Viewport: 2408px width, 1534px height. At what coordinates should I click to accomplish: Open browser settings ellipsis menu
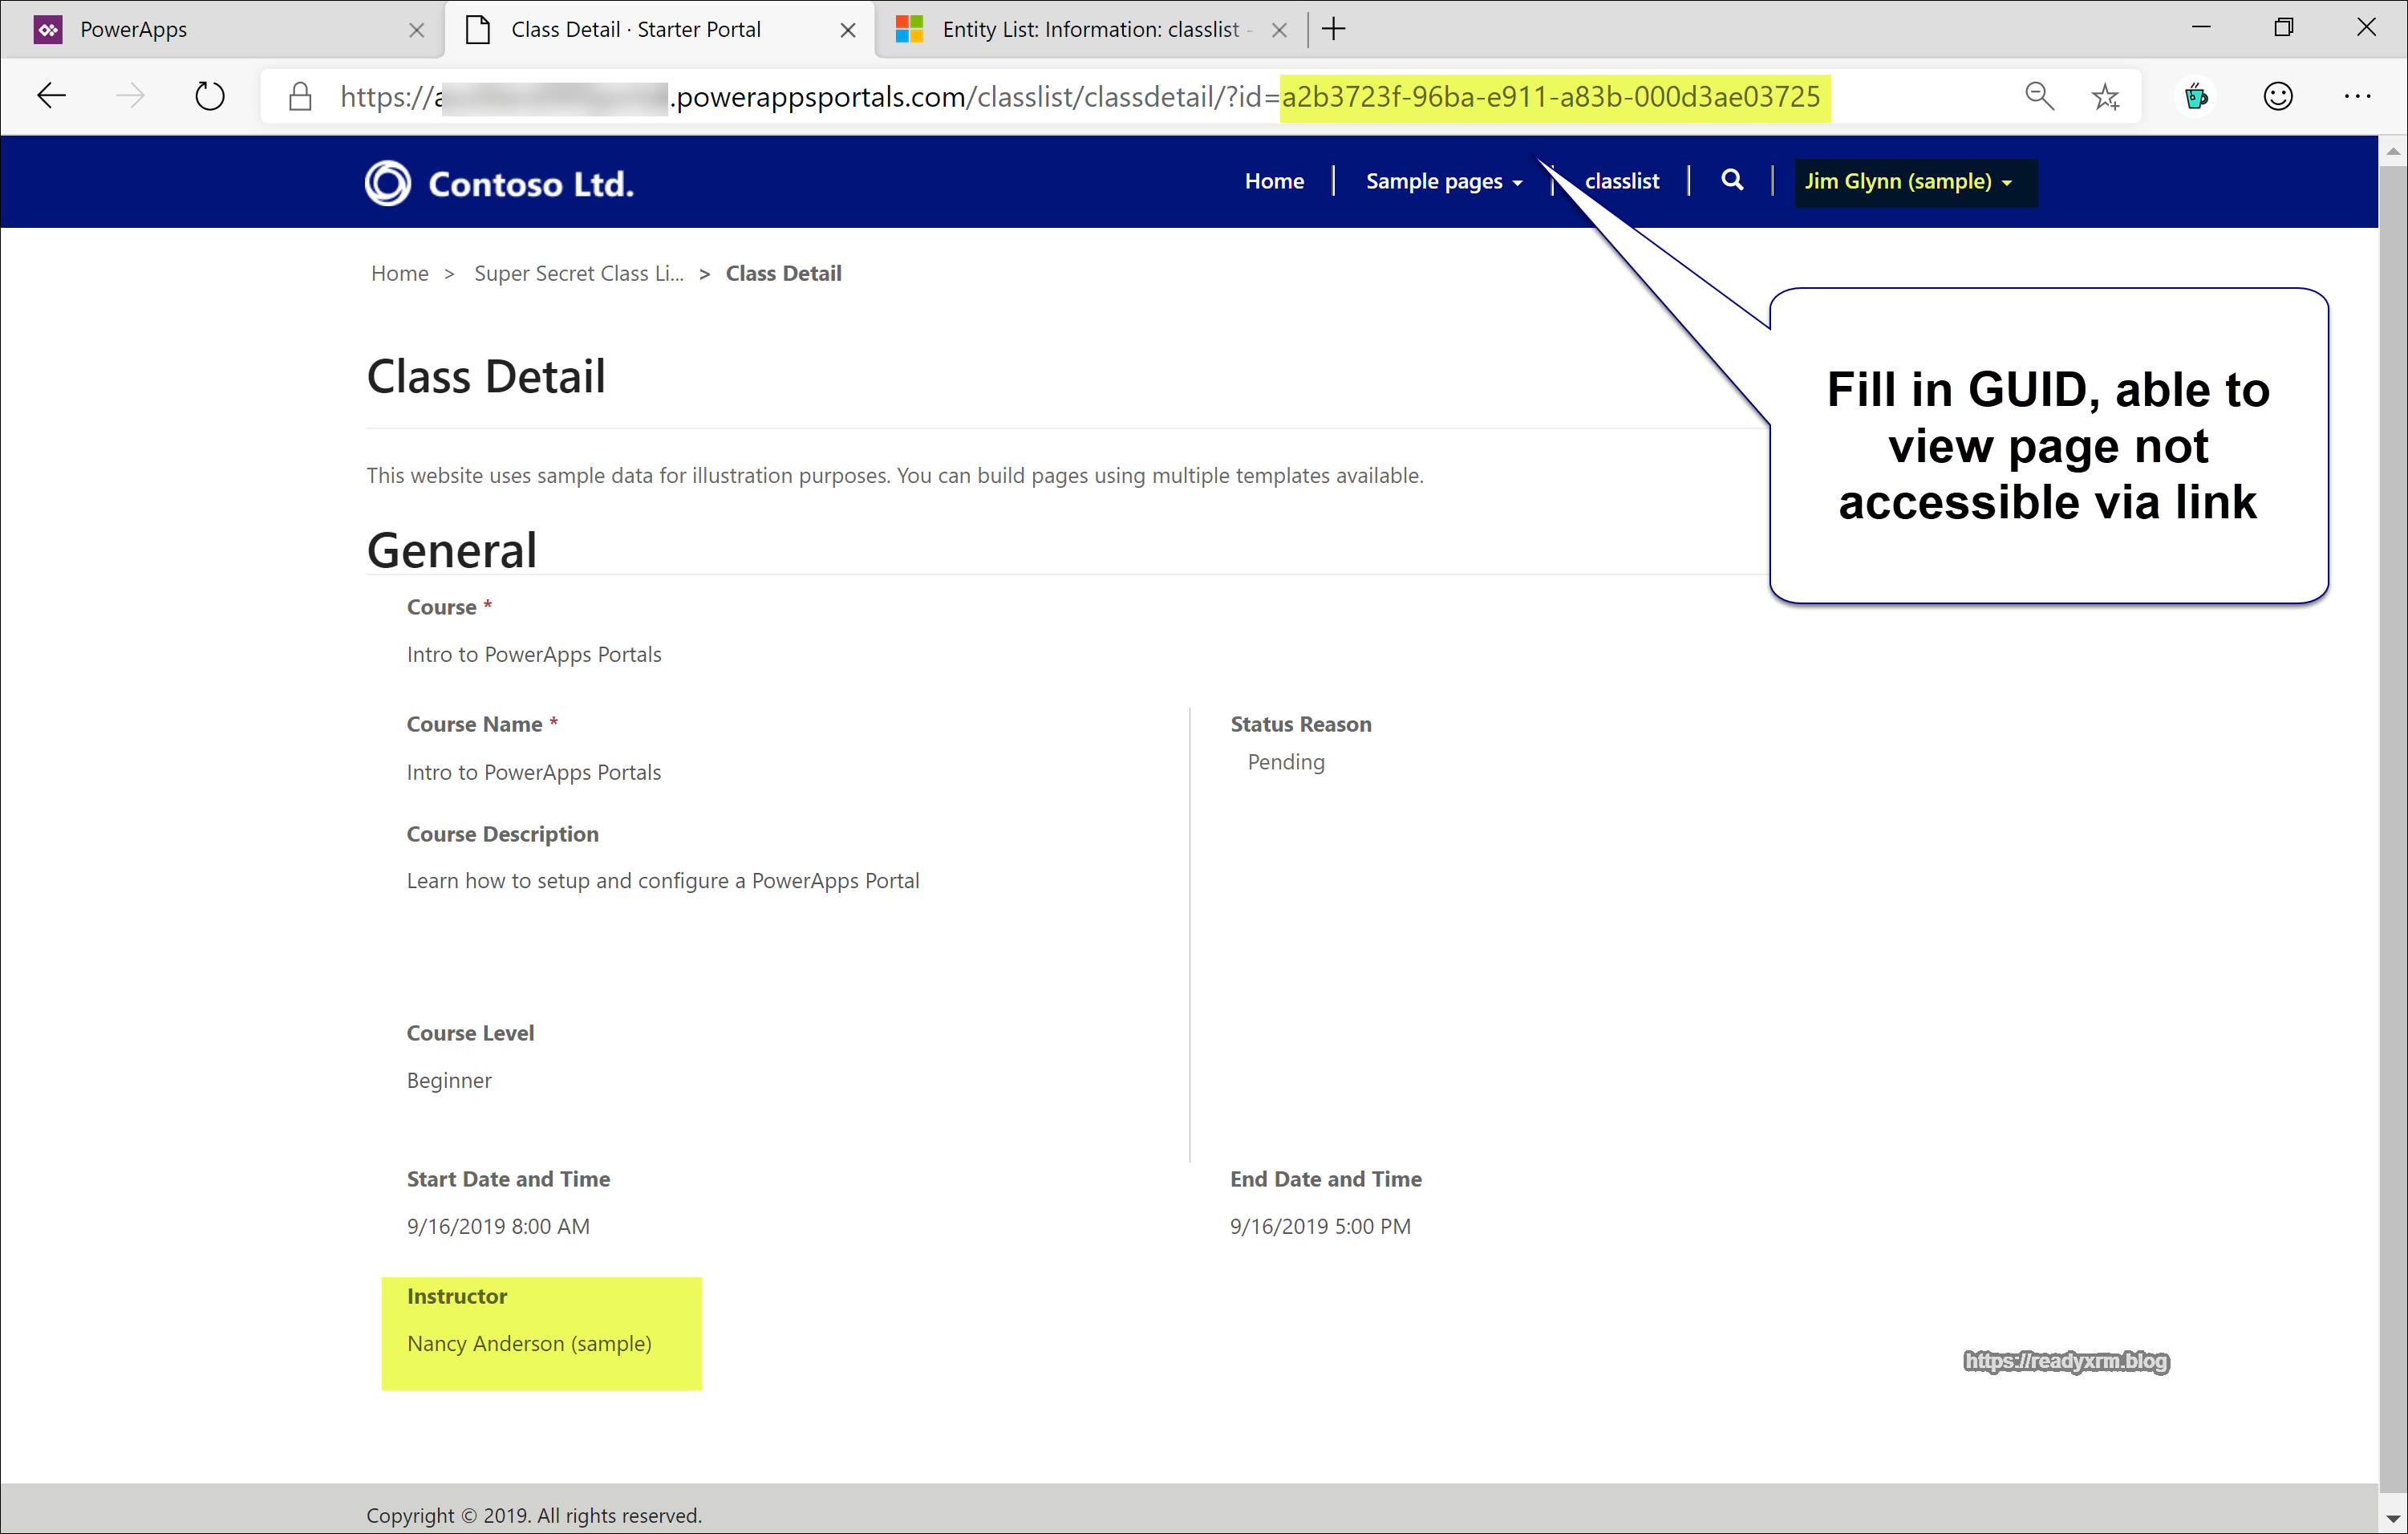[x=2357, y=96]
